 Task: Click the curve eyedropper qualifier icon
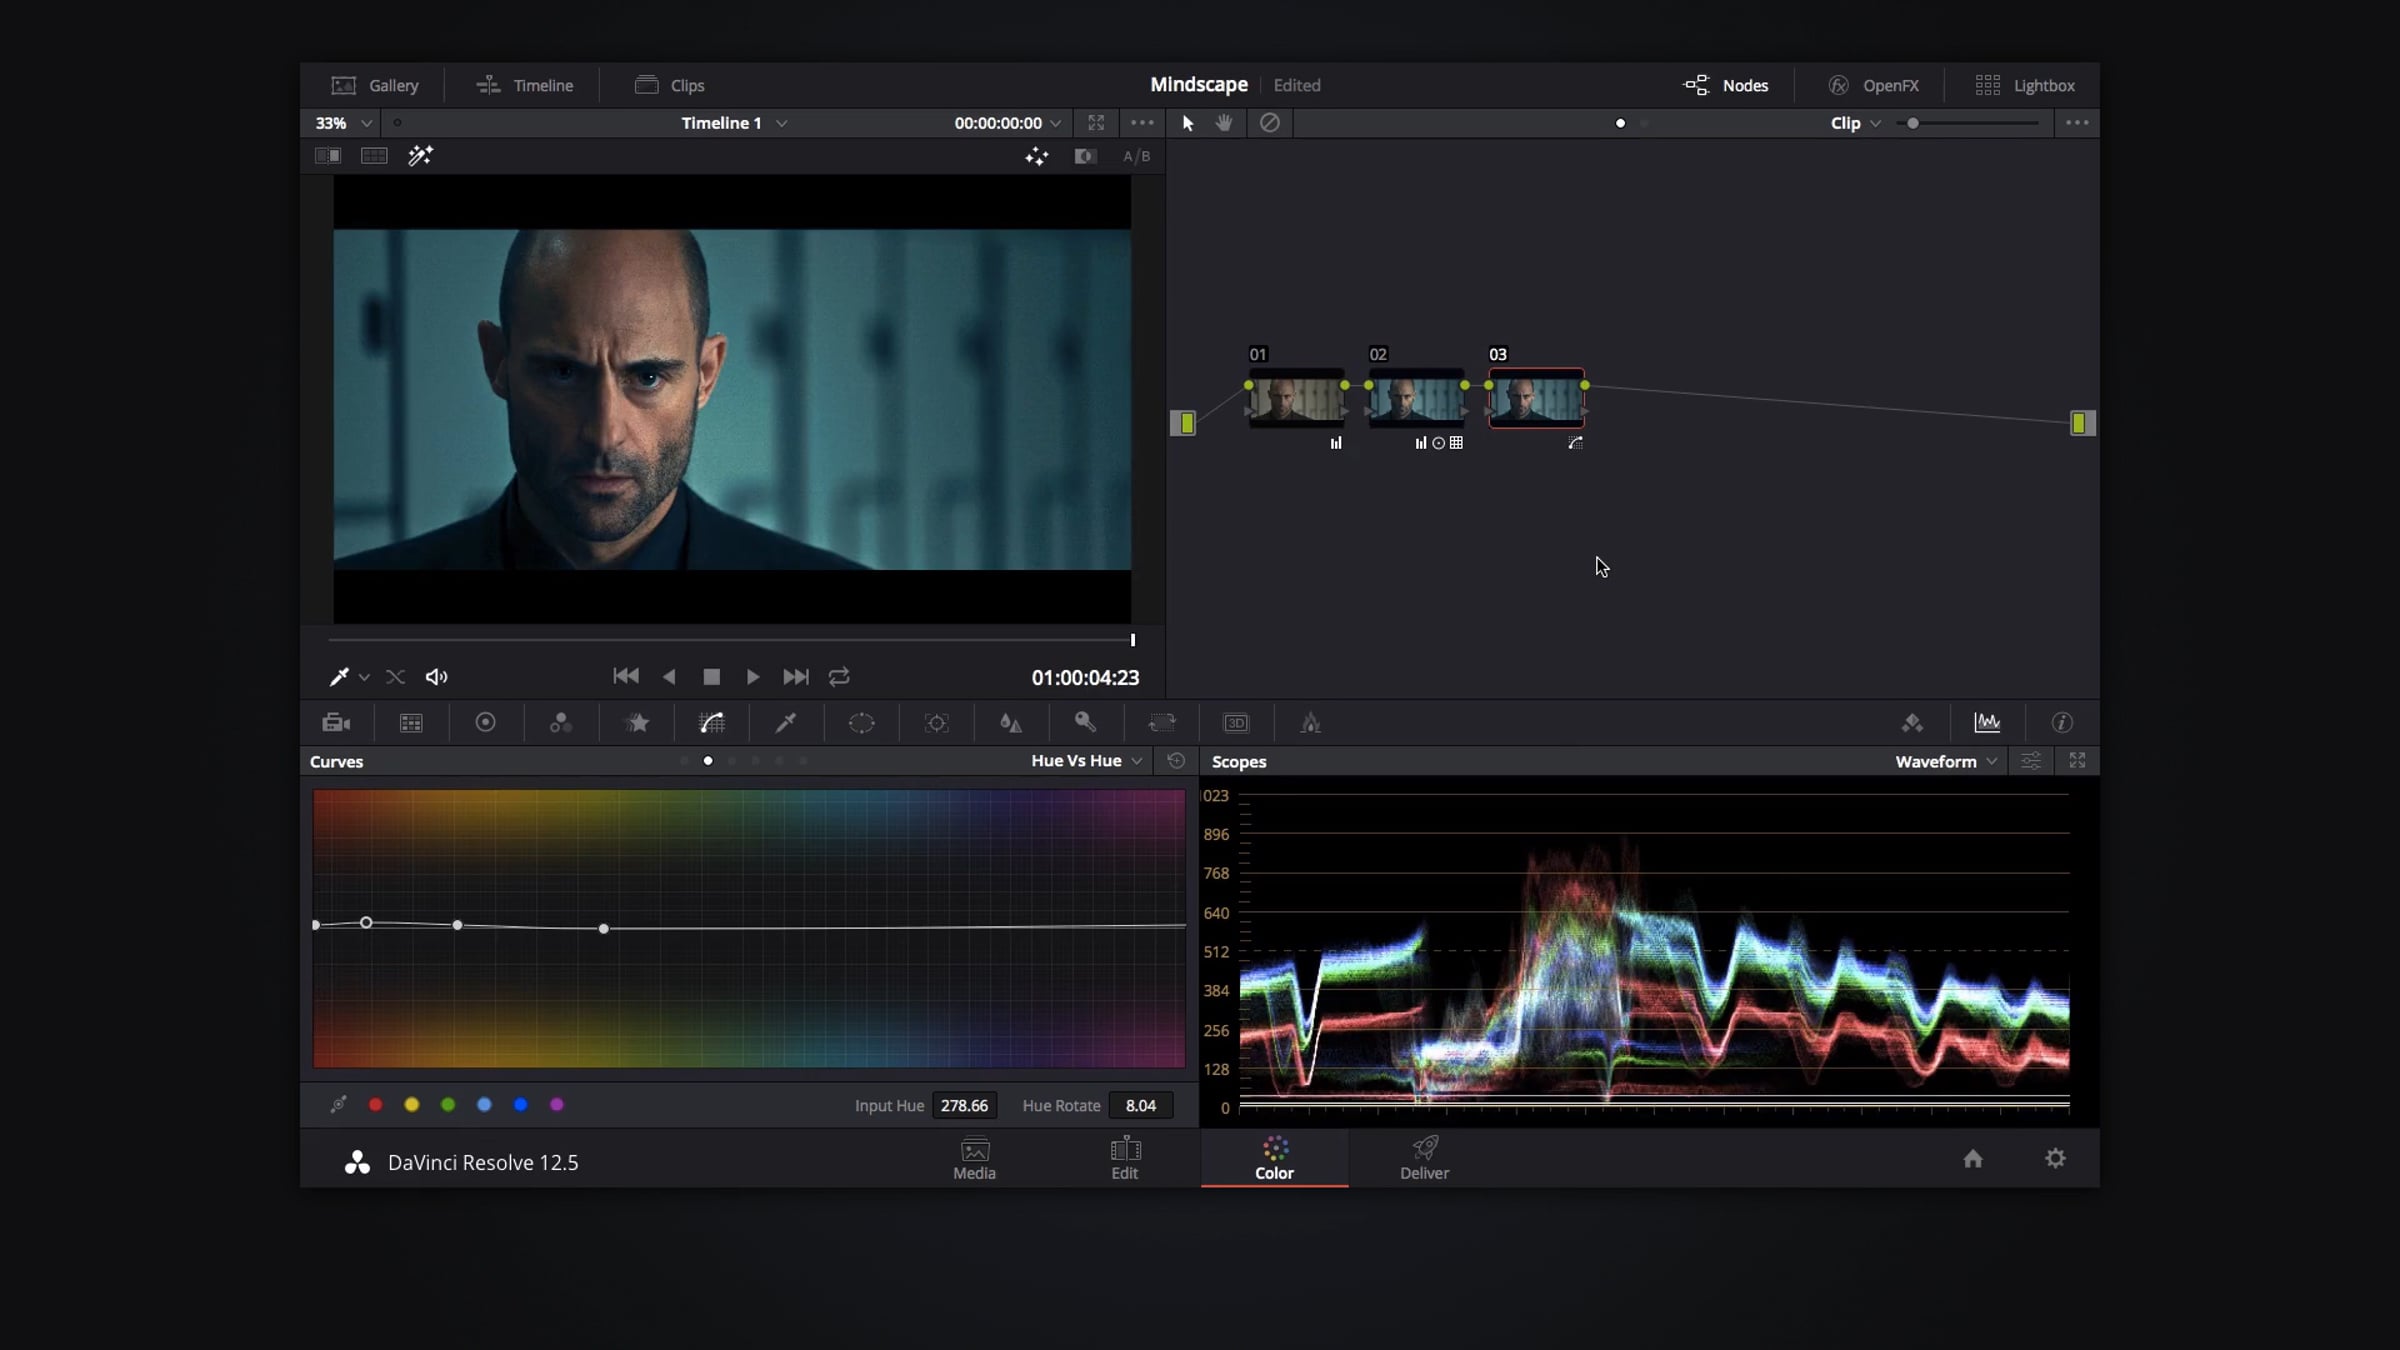click(x=338, y=1105)
